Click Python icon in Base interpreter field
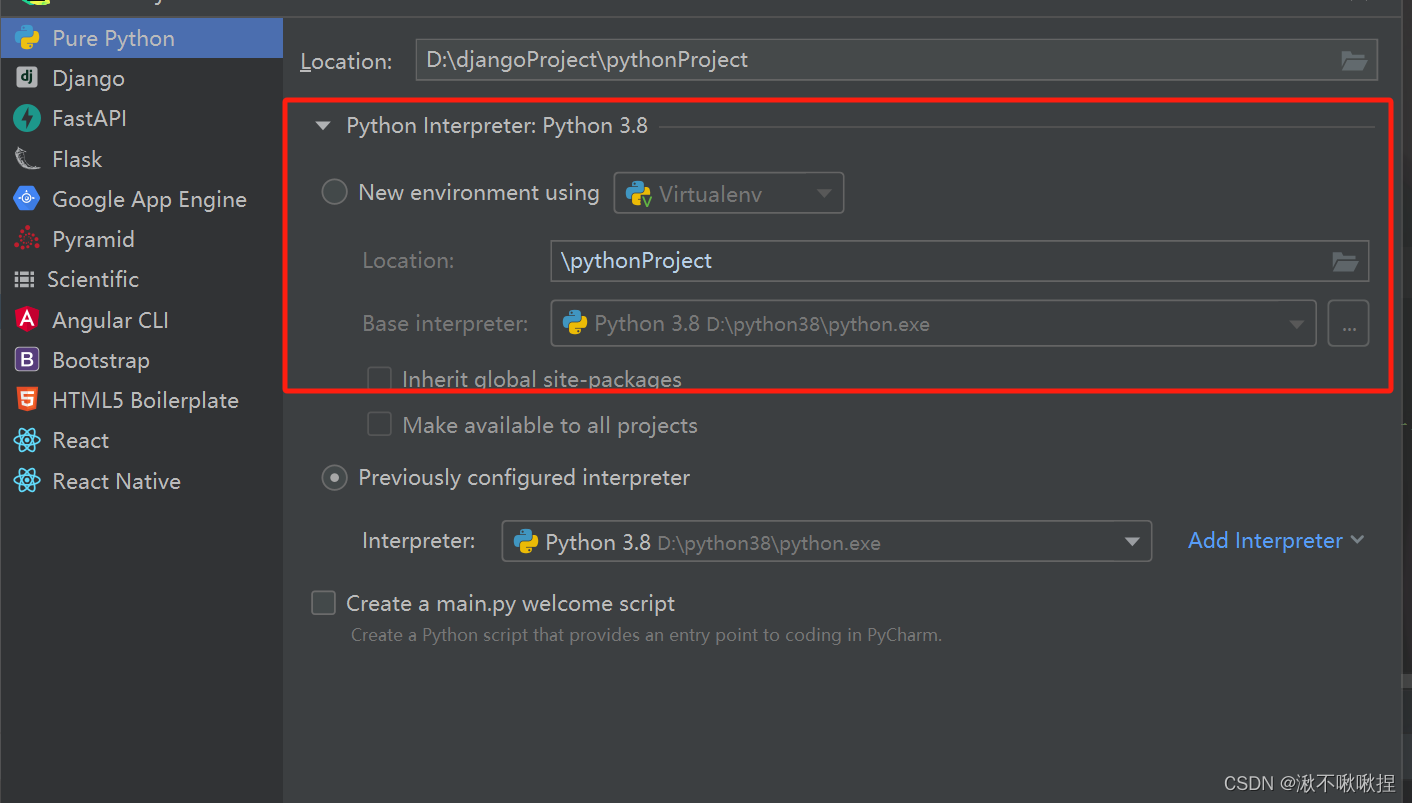1412x803 pixels. pyautogui.click(x=575, y=323)
